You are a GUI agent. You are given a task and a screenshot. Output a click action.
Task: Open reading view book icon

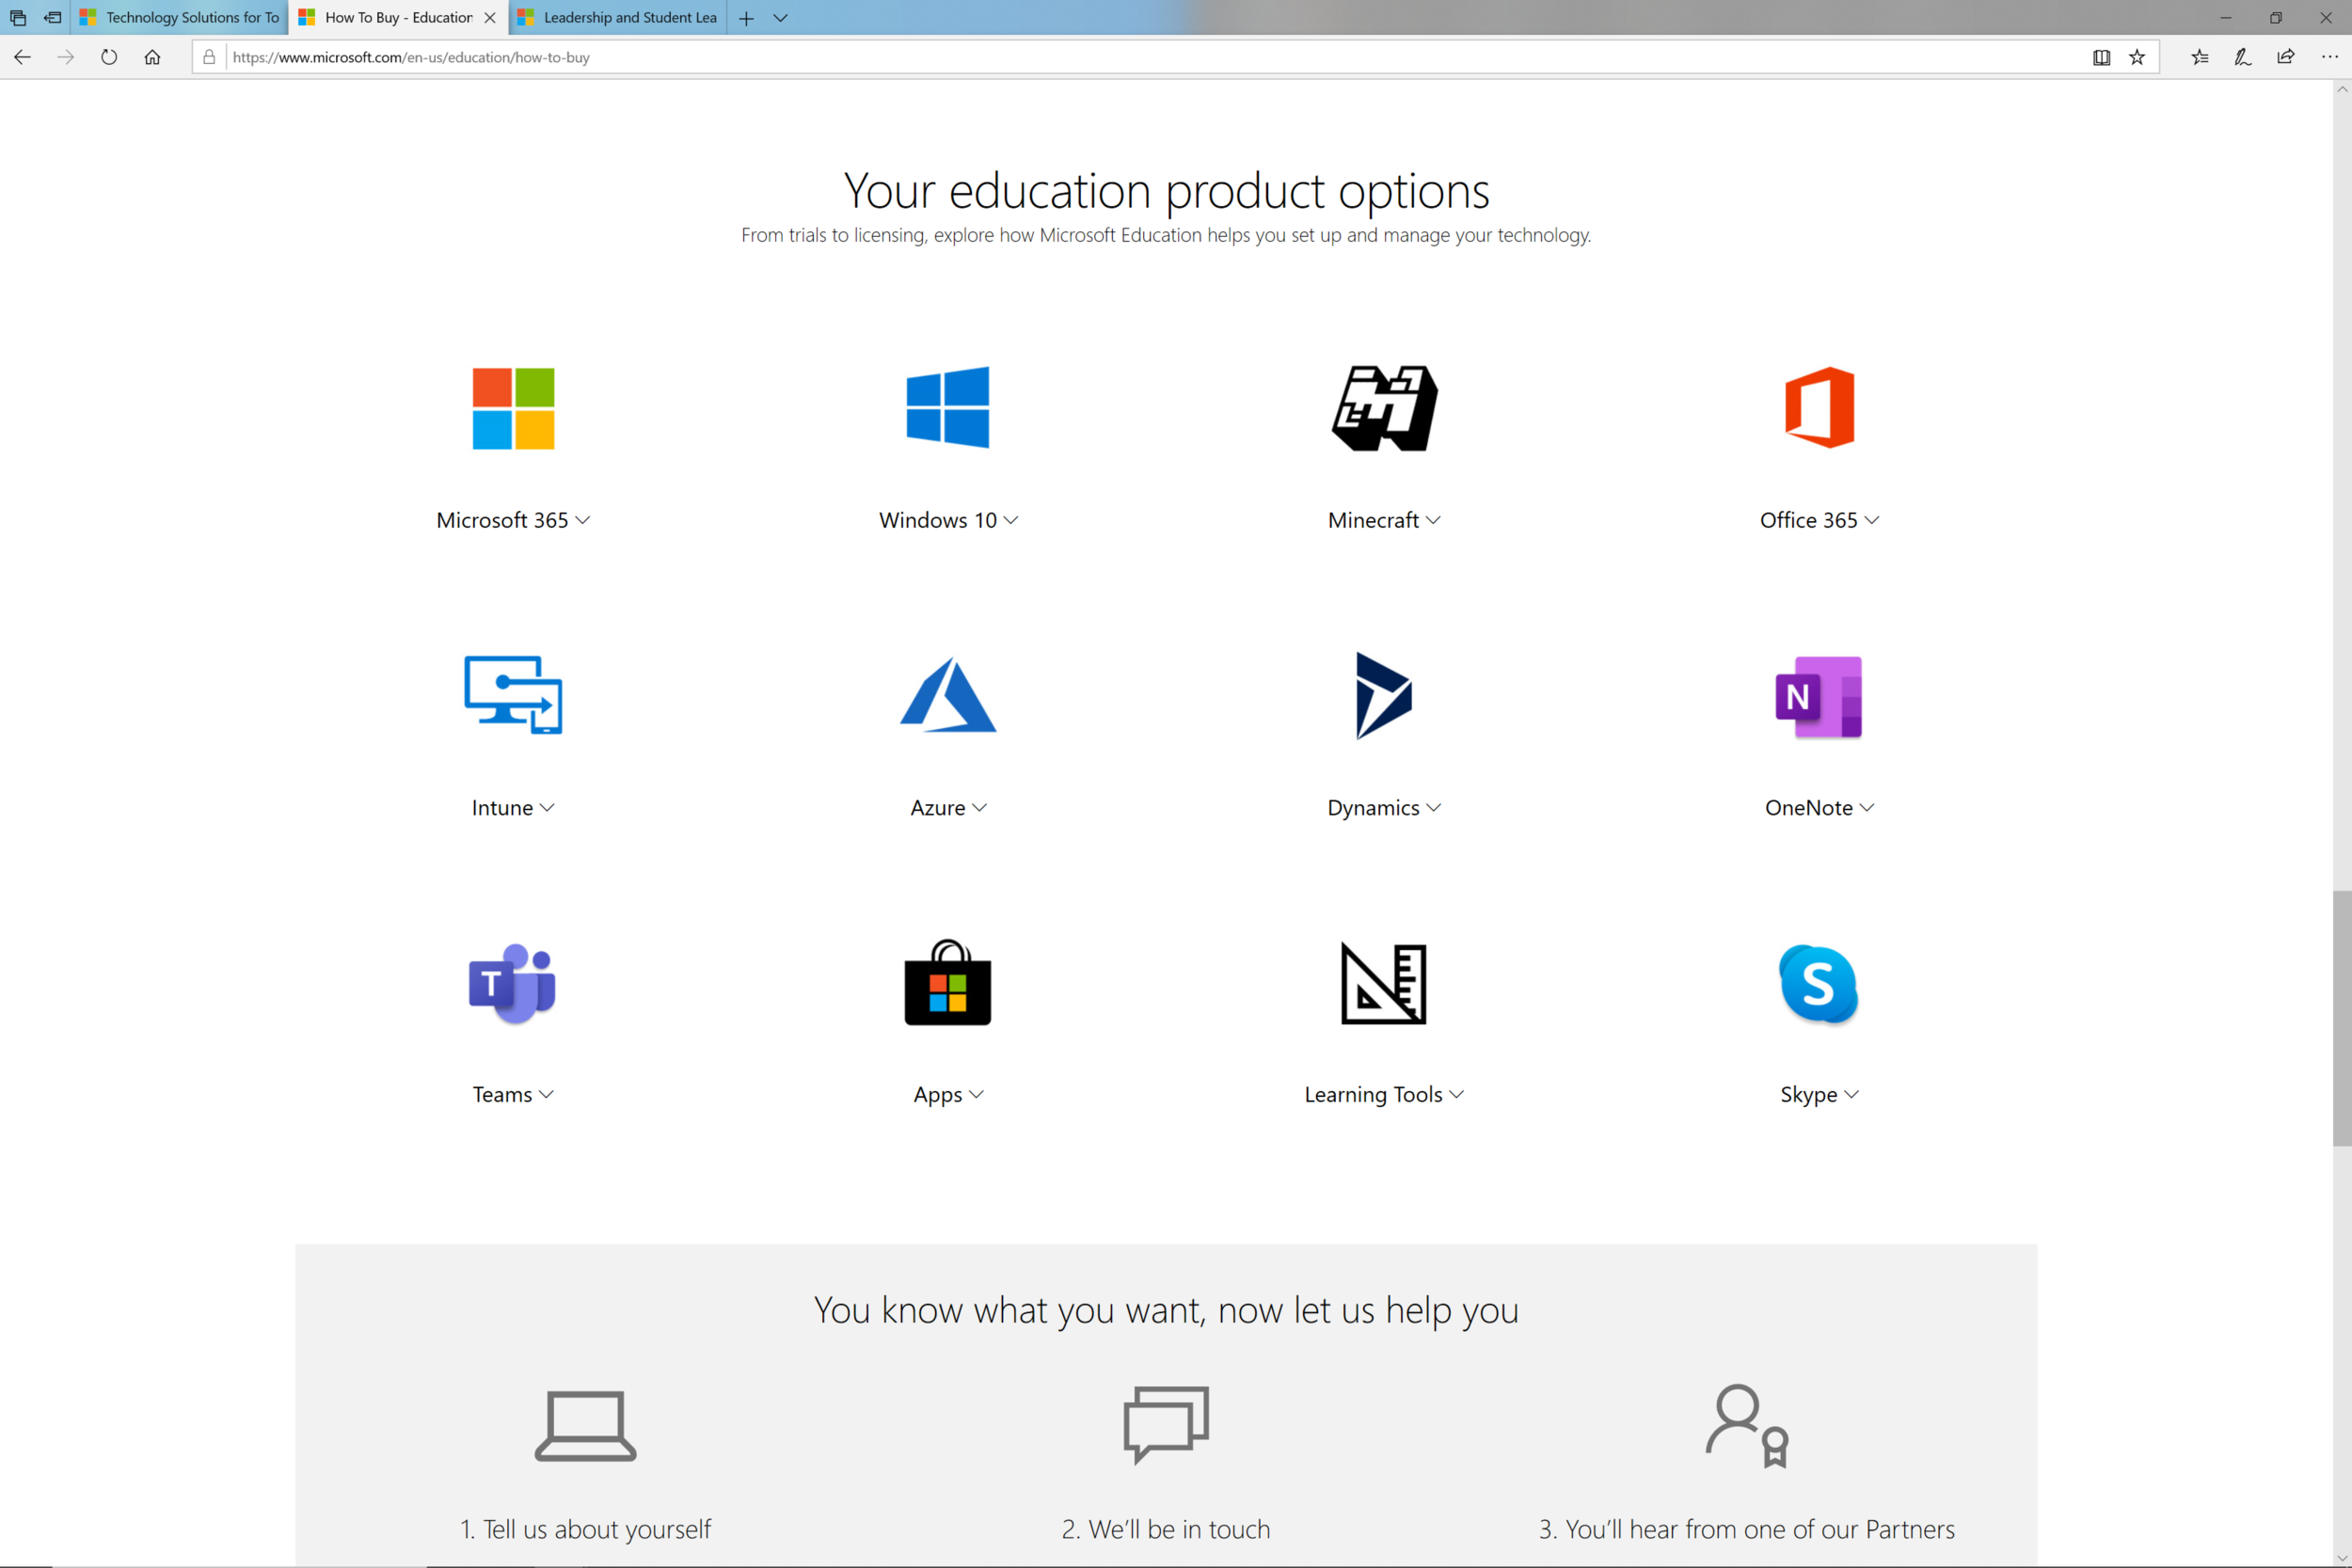2101,57
